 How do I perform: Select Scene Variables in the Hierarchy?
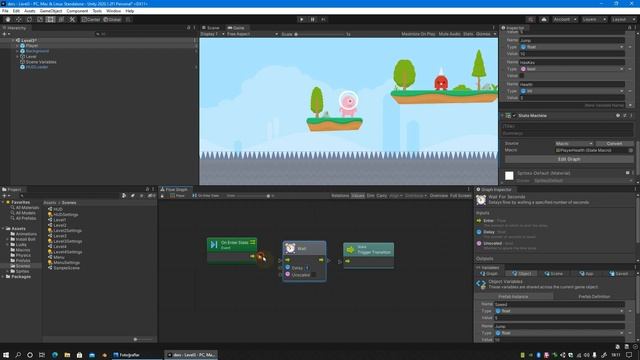(x=41, y=62)
